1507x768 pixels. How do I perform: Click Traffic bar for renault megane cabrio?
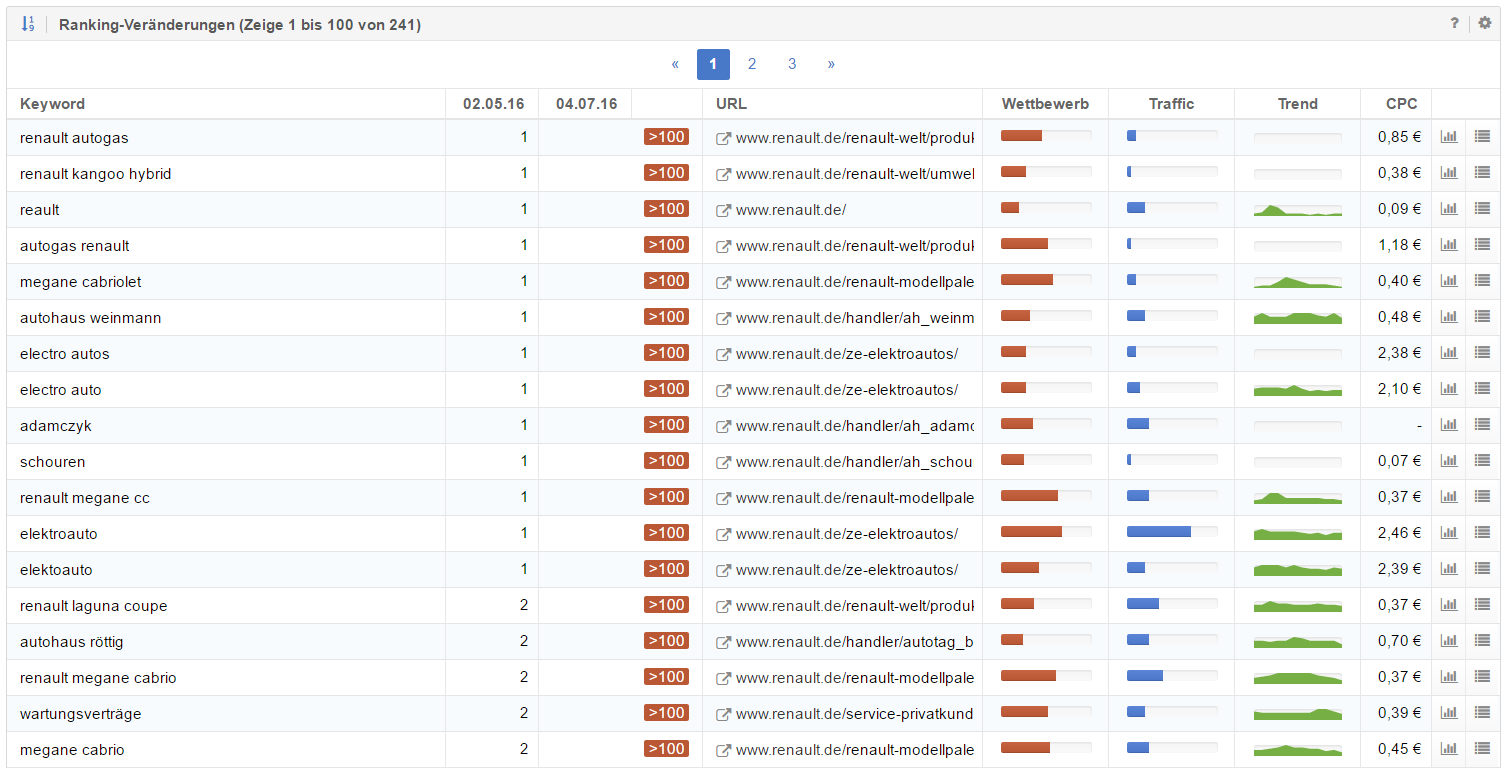click(1172, 676)
